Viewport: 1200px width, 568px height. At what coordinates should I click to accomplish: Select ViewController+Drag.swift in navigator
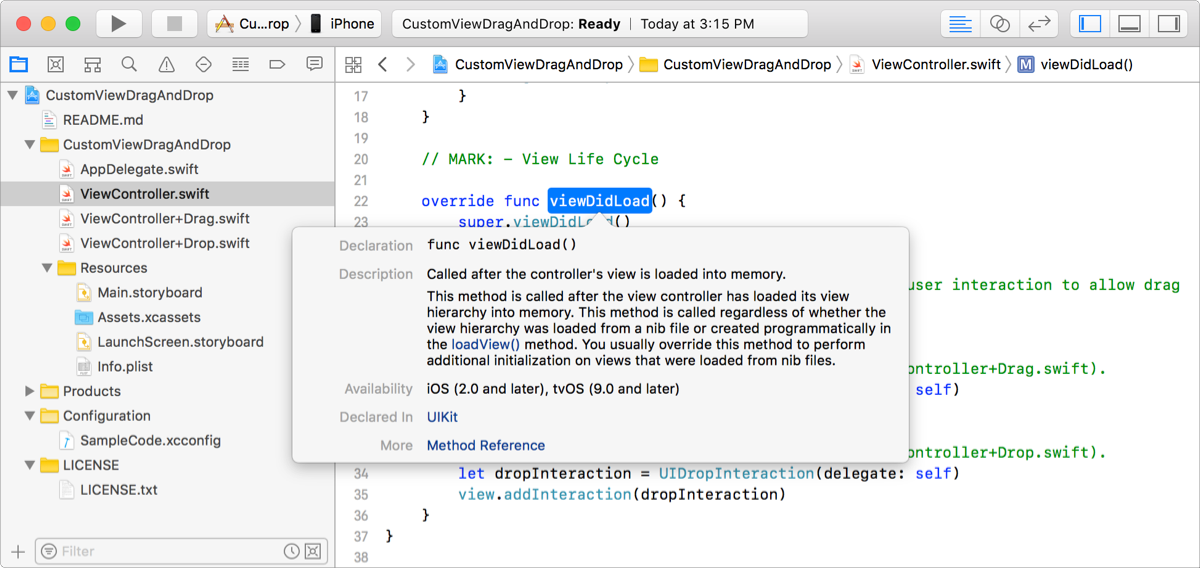click(164, 218)
